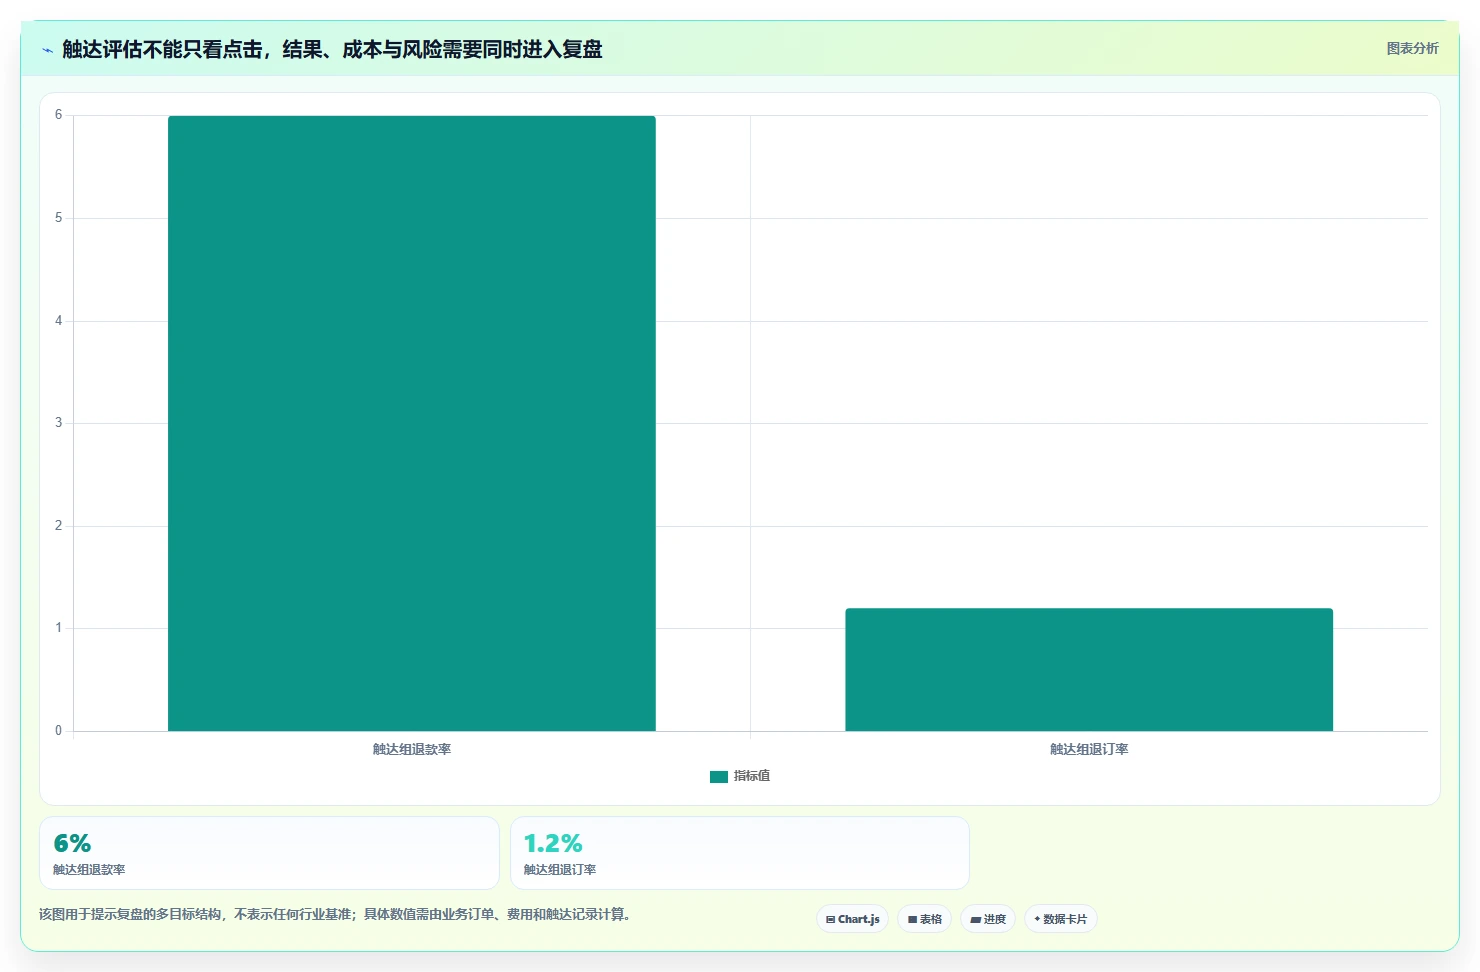Click the 触达组退订率 x-axis label
The height and width of the screenshot is (972, 1480).
(1089, 749)
